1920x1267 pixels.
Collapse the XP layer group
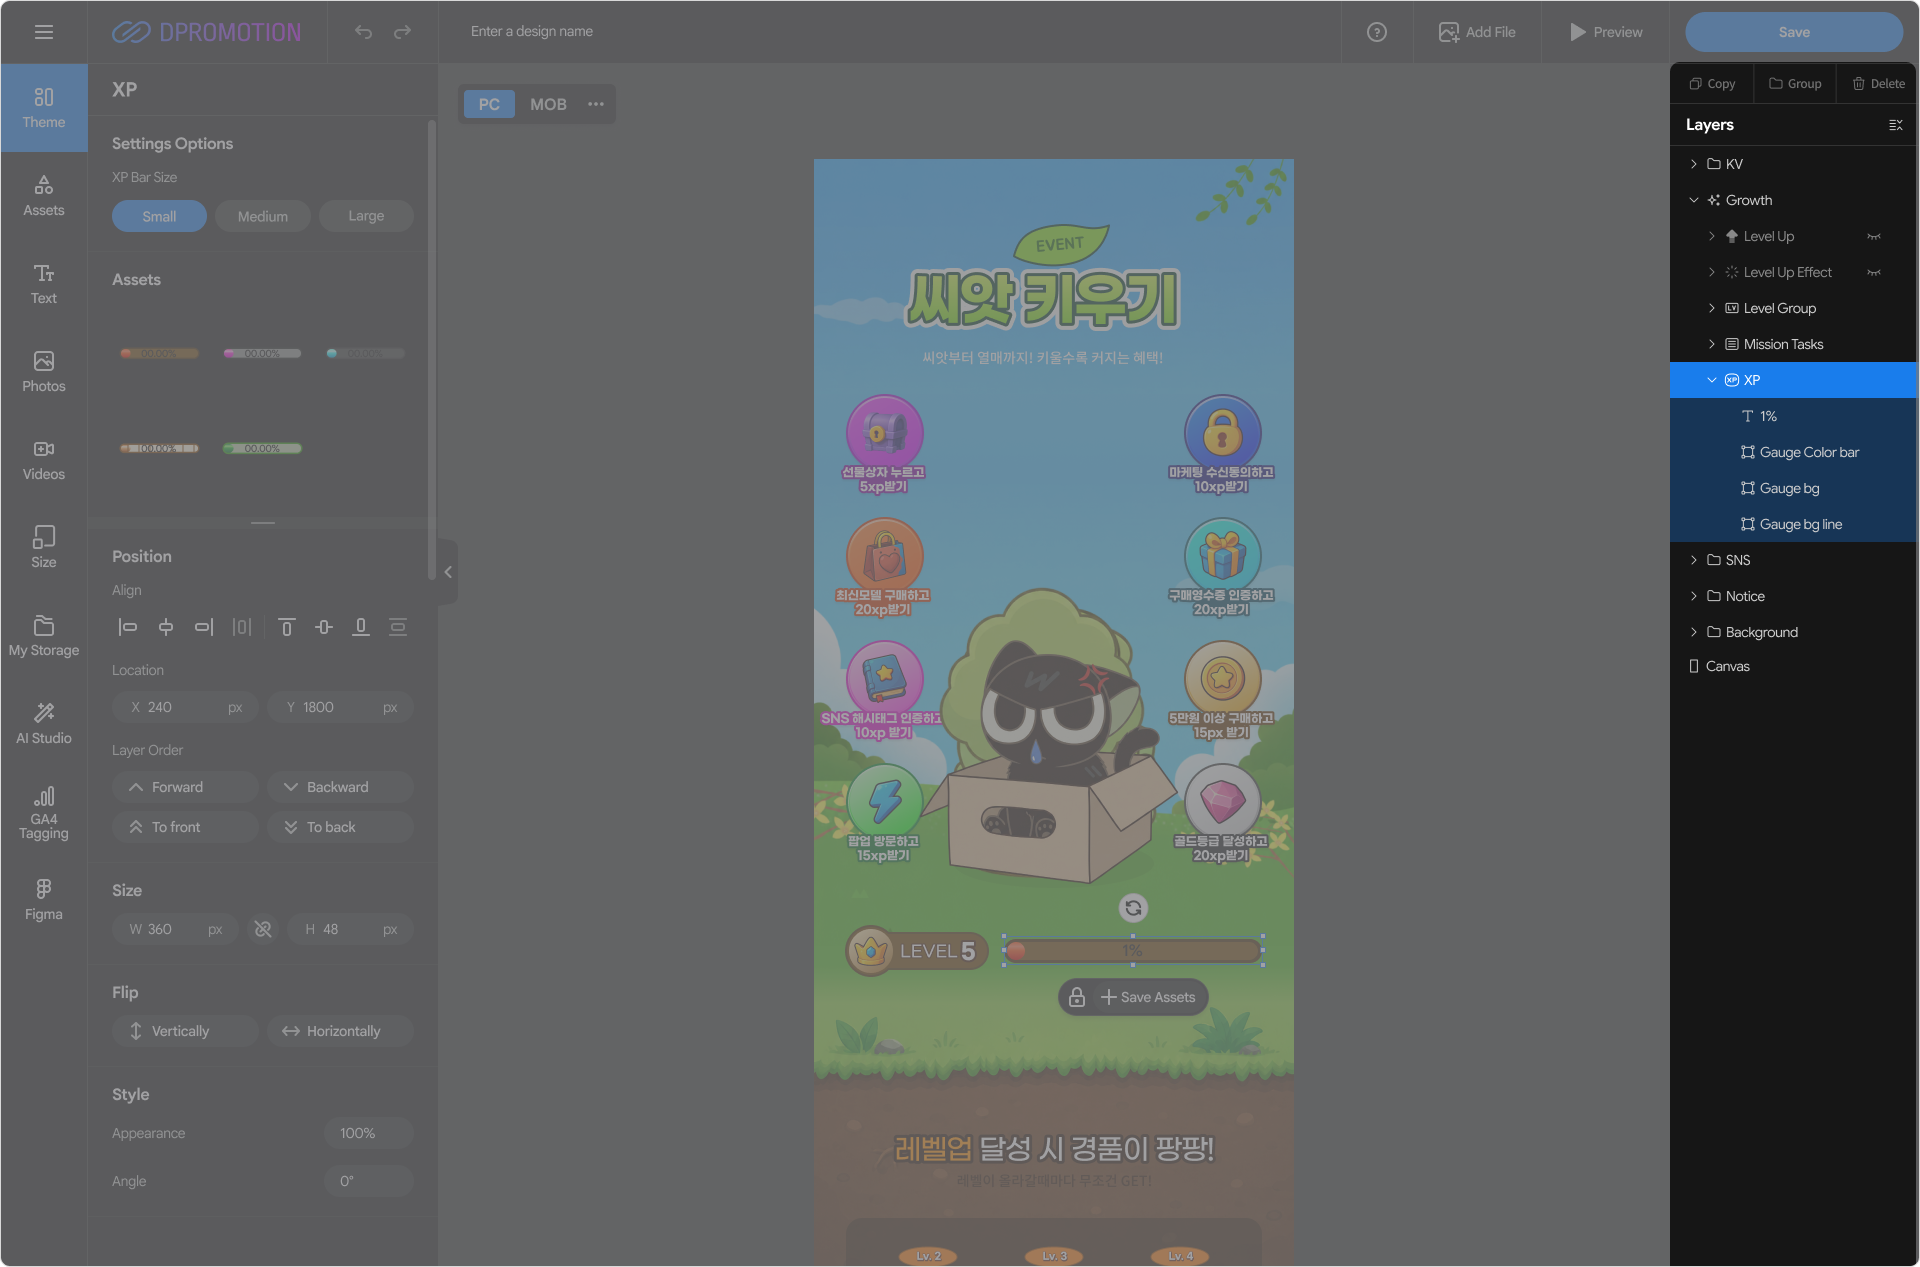coord(1712,380)
